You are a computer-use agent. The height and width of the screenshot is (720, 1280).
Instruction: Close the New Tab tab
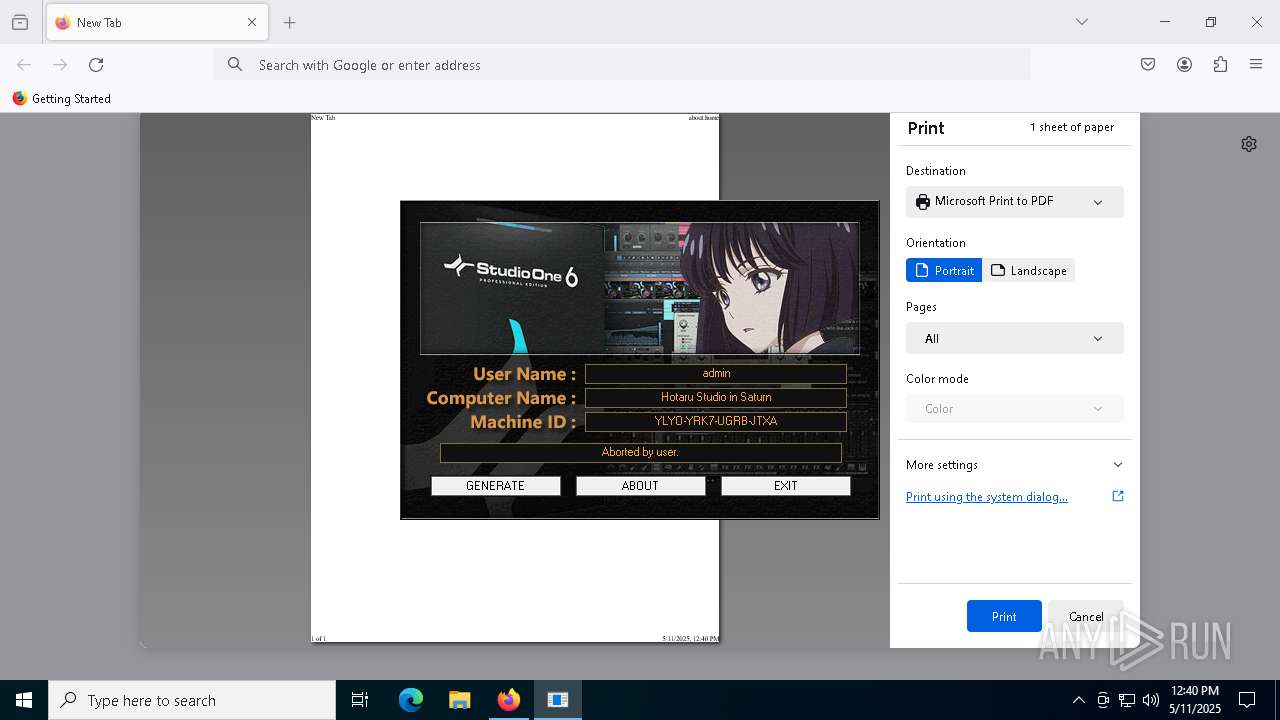[x=252, y=22]
